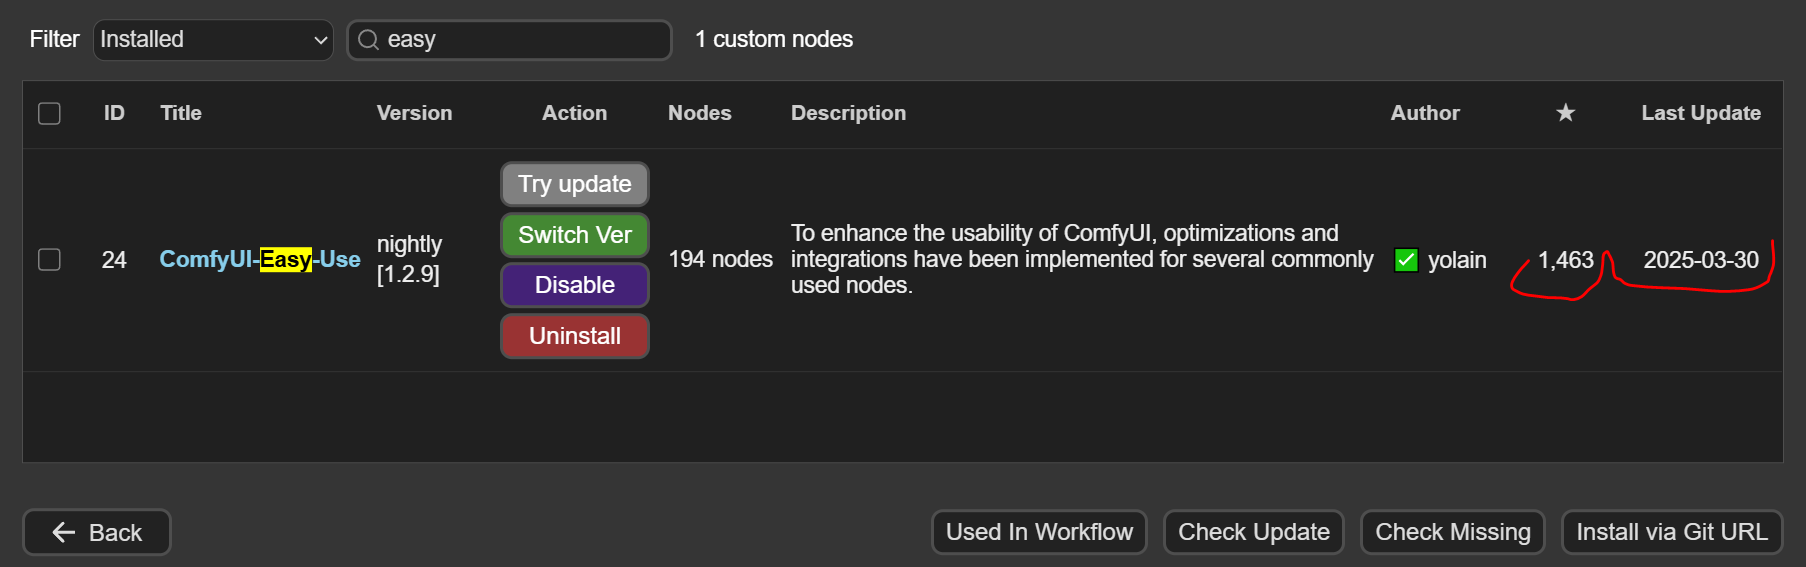Open the Installed filter dropdown
This screenshot has height=567, width=1806.
pos(213,40)
